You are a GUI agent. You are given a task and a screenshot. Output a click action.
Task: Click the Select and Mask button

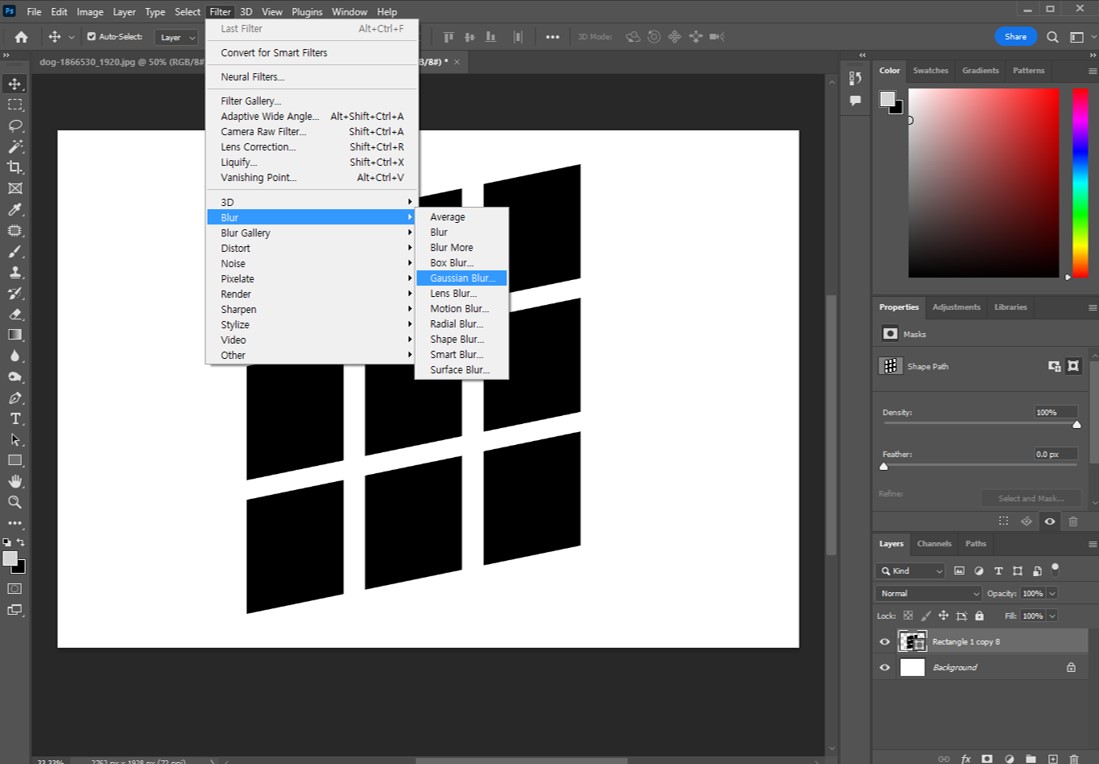(x=1030, y=498)
